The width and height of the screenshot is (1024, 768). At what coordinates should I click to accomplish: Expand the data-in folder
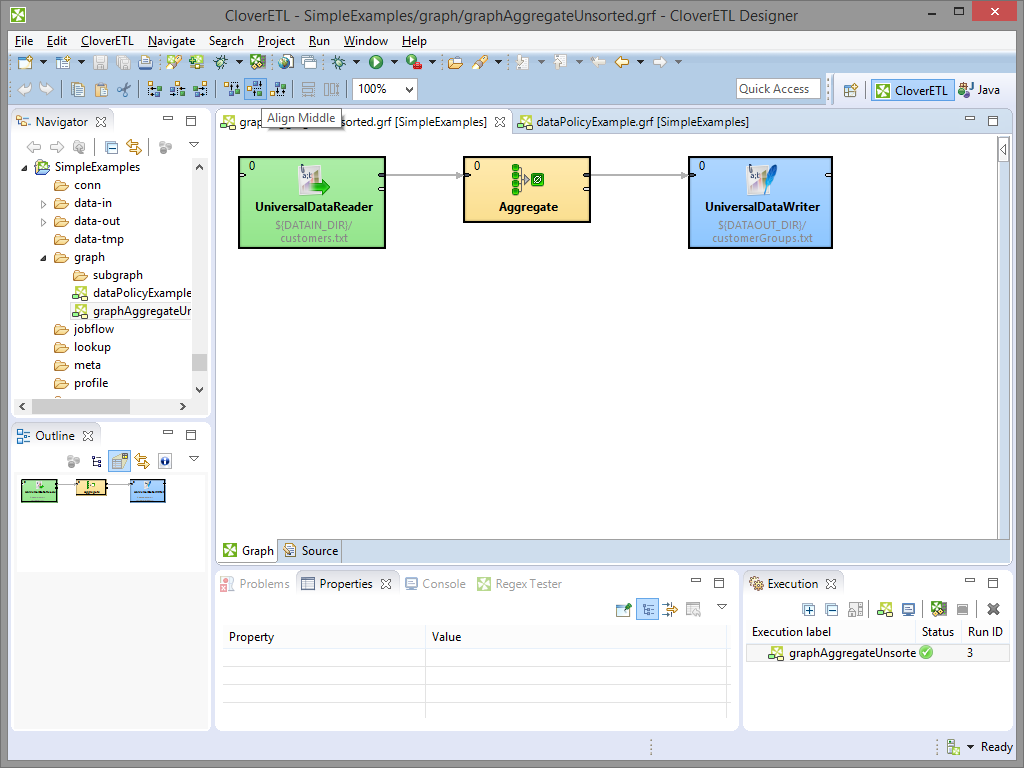[43, 203]
